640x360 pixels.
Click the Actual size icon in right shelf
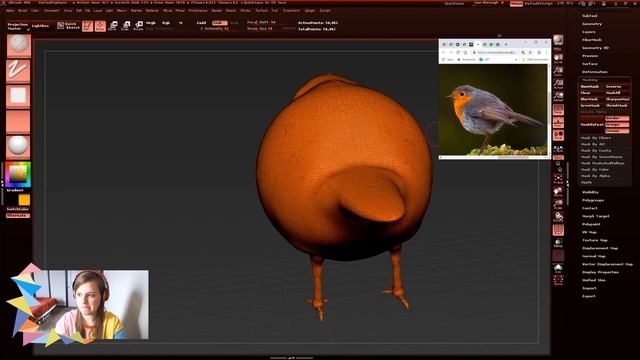558,84
